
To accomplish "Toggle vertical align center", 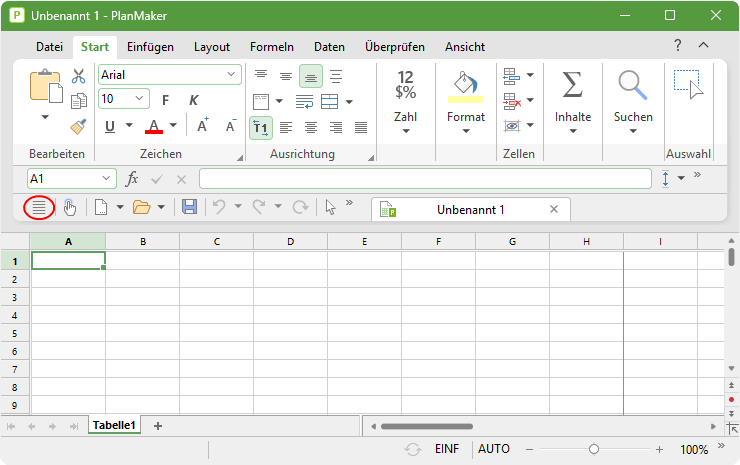I will click(x=286, y=76).
